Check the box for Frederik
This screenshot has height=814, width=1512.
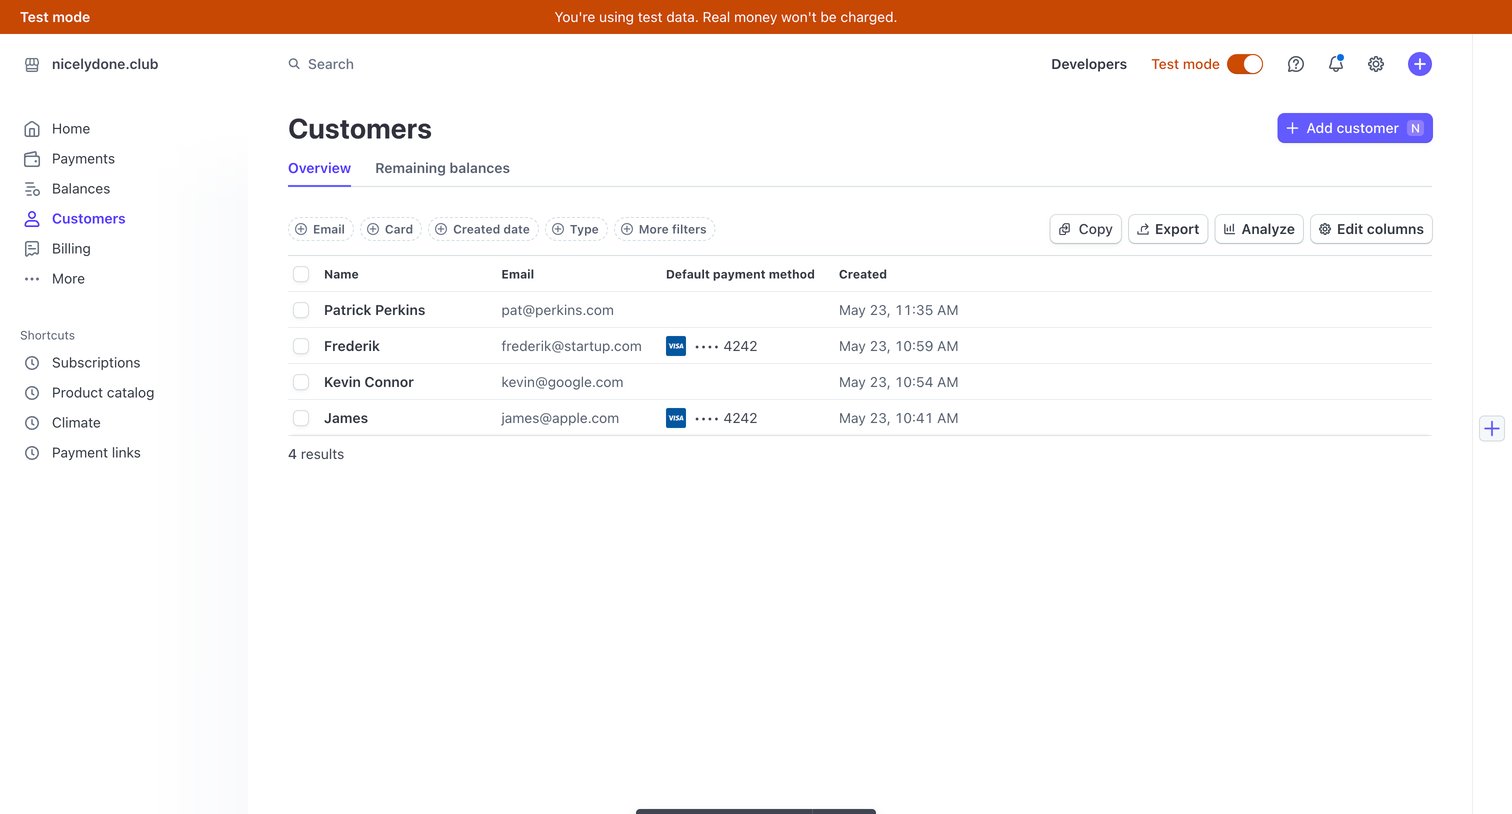(x=301, y=346)
